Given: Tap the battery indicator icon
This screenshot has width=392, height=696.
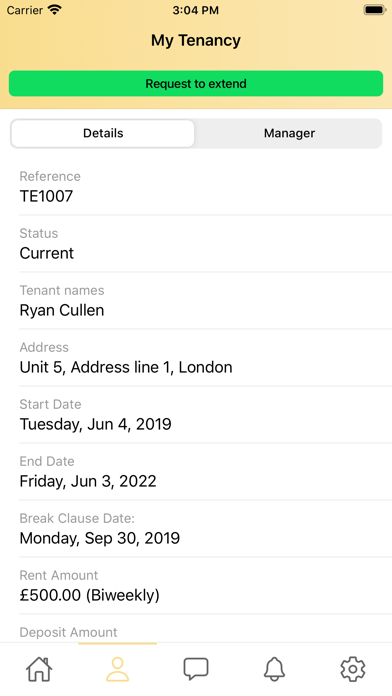Looking at the screenshot, I should click(374, 10).
